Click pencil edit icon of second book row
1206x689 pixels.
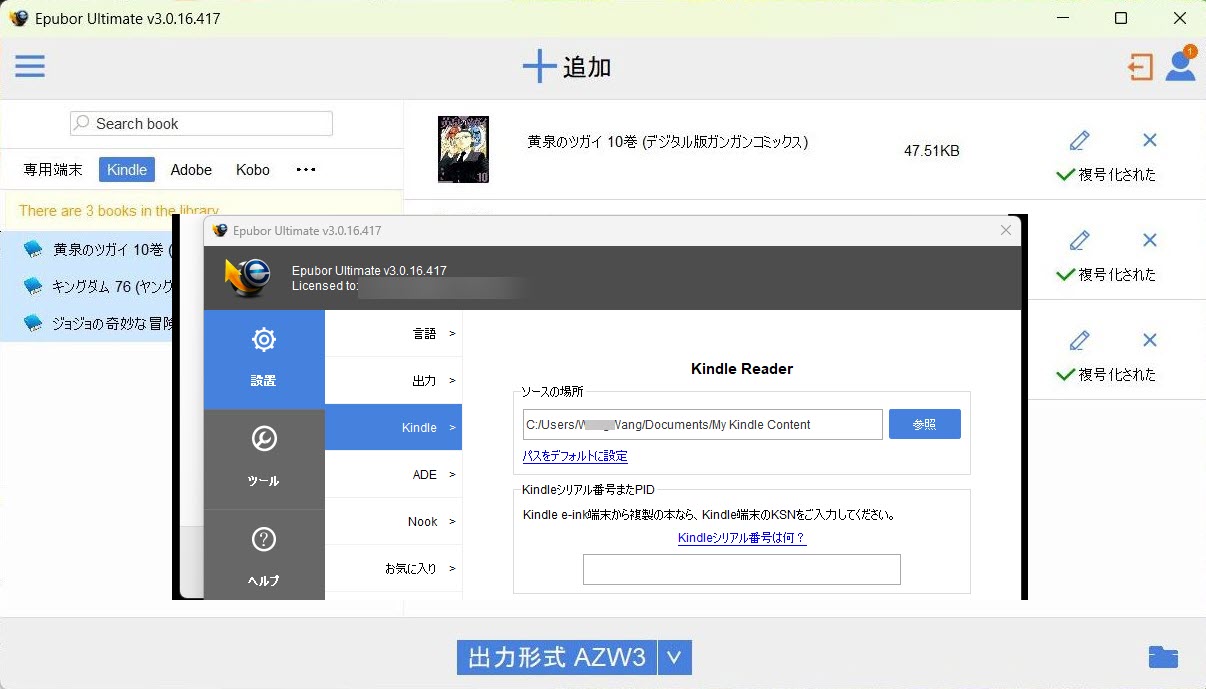[1079, 240]
